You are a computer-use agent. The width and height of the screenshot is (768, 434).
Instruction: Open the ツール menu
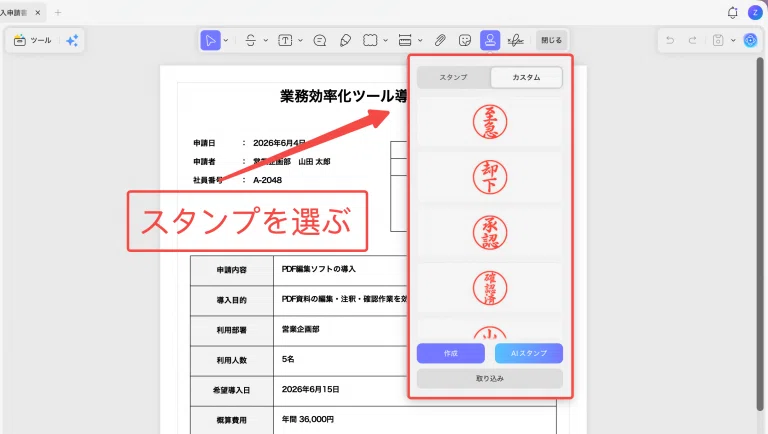(x=33, y=40)
